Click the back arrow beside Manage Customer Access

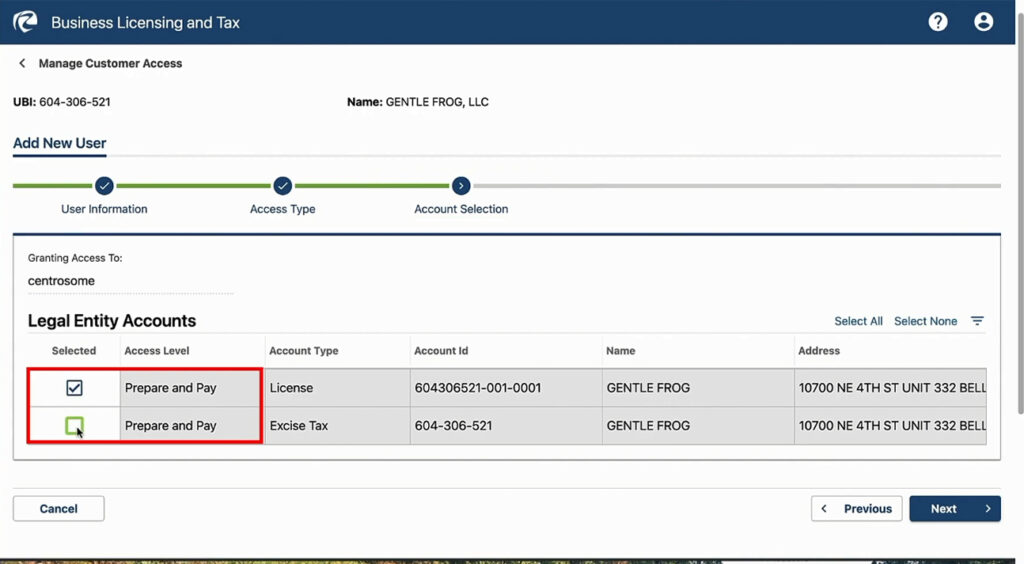pos(22,64)
